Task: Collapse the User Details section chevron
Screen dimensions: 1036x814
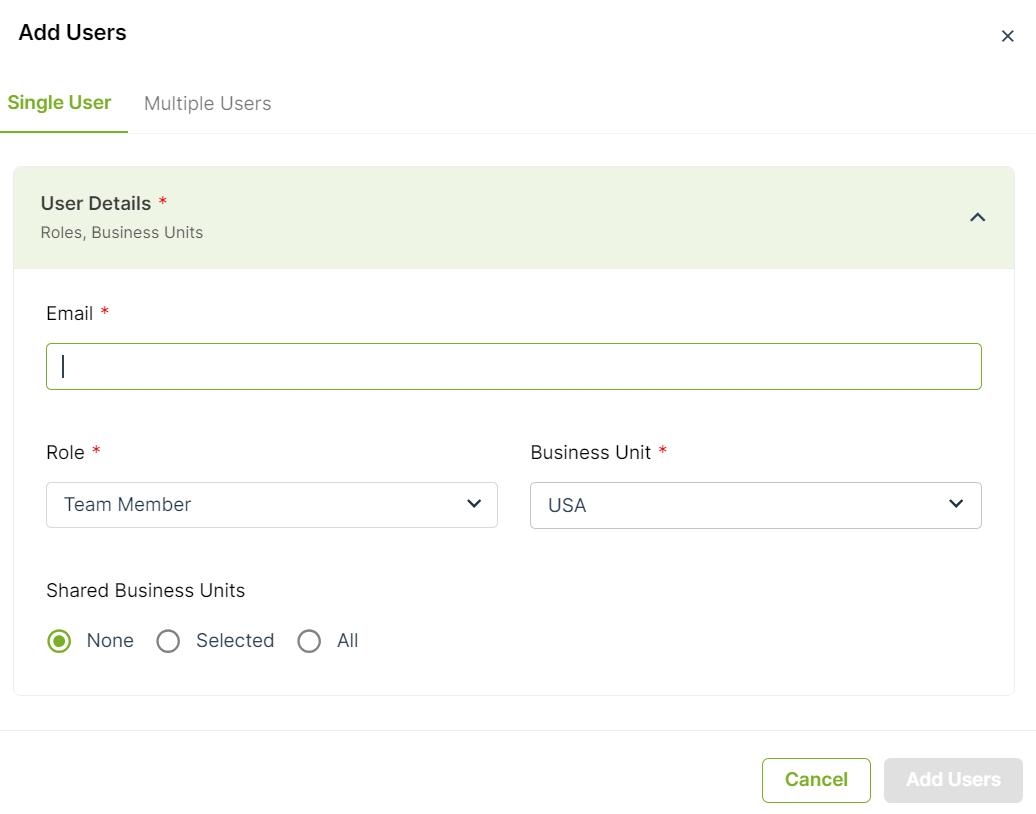Action: (977, 217)
